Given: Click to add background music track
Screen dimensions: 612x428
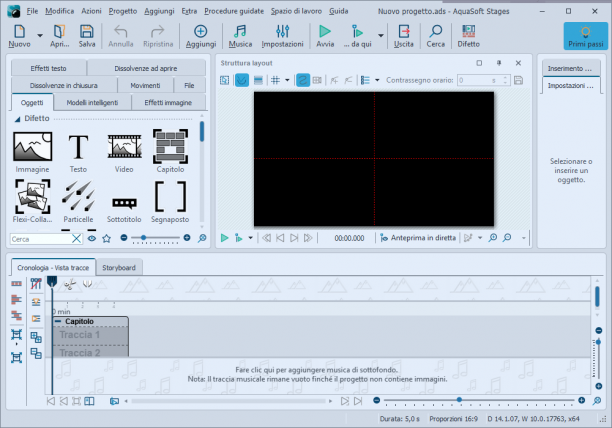Looking at the screenshot, I should (x=318, y=375).
